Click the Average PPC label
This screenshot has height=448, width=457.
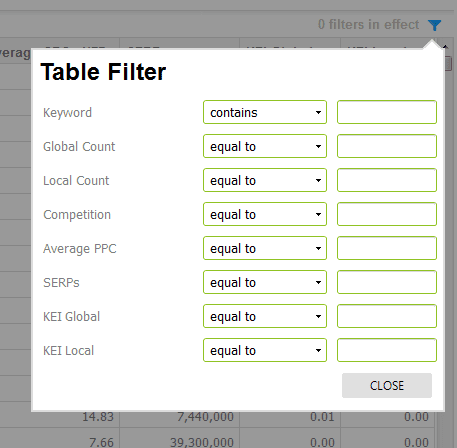click(x=80, y=249)
